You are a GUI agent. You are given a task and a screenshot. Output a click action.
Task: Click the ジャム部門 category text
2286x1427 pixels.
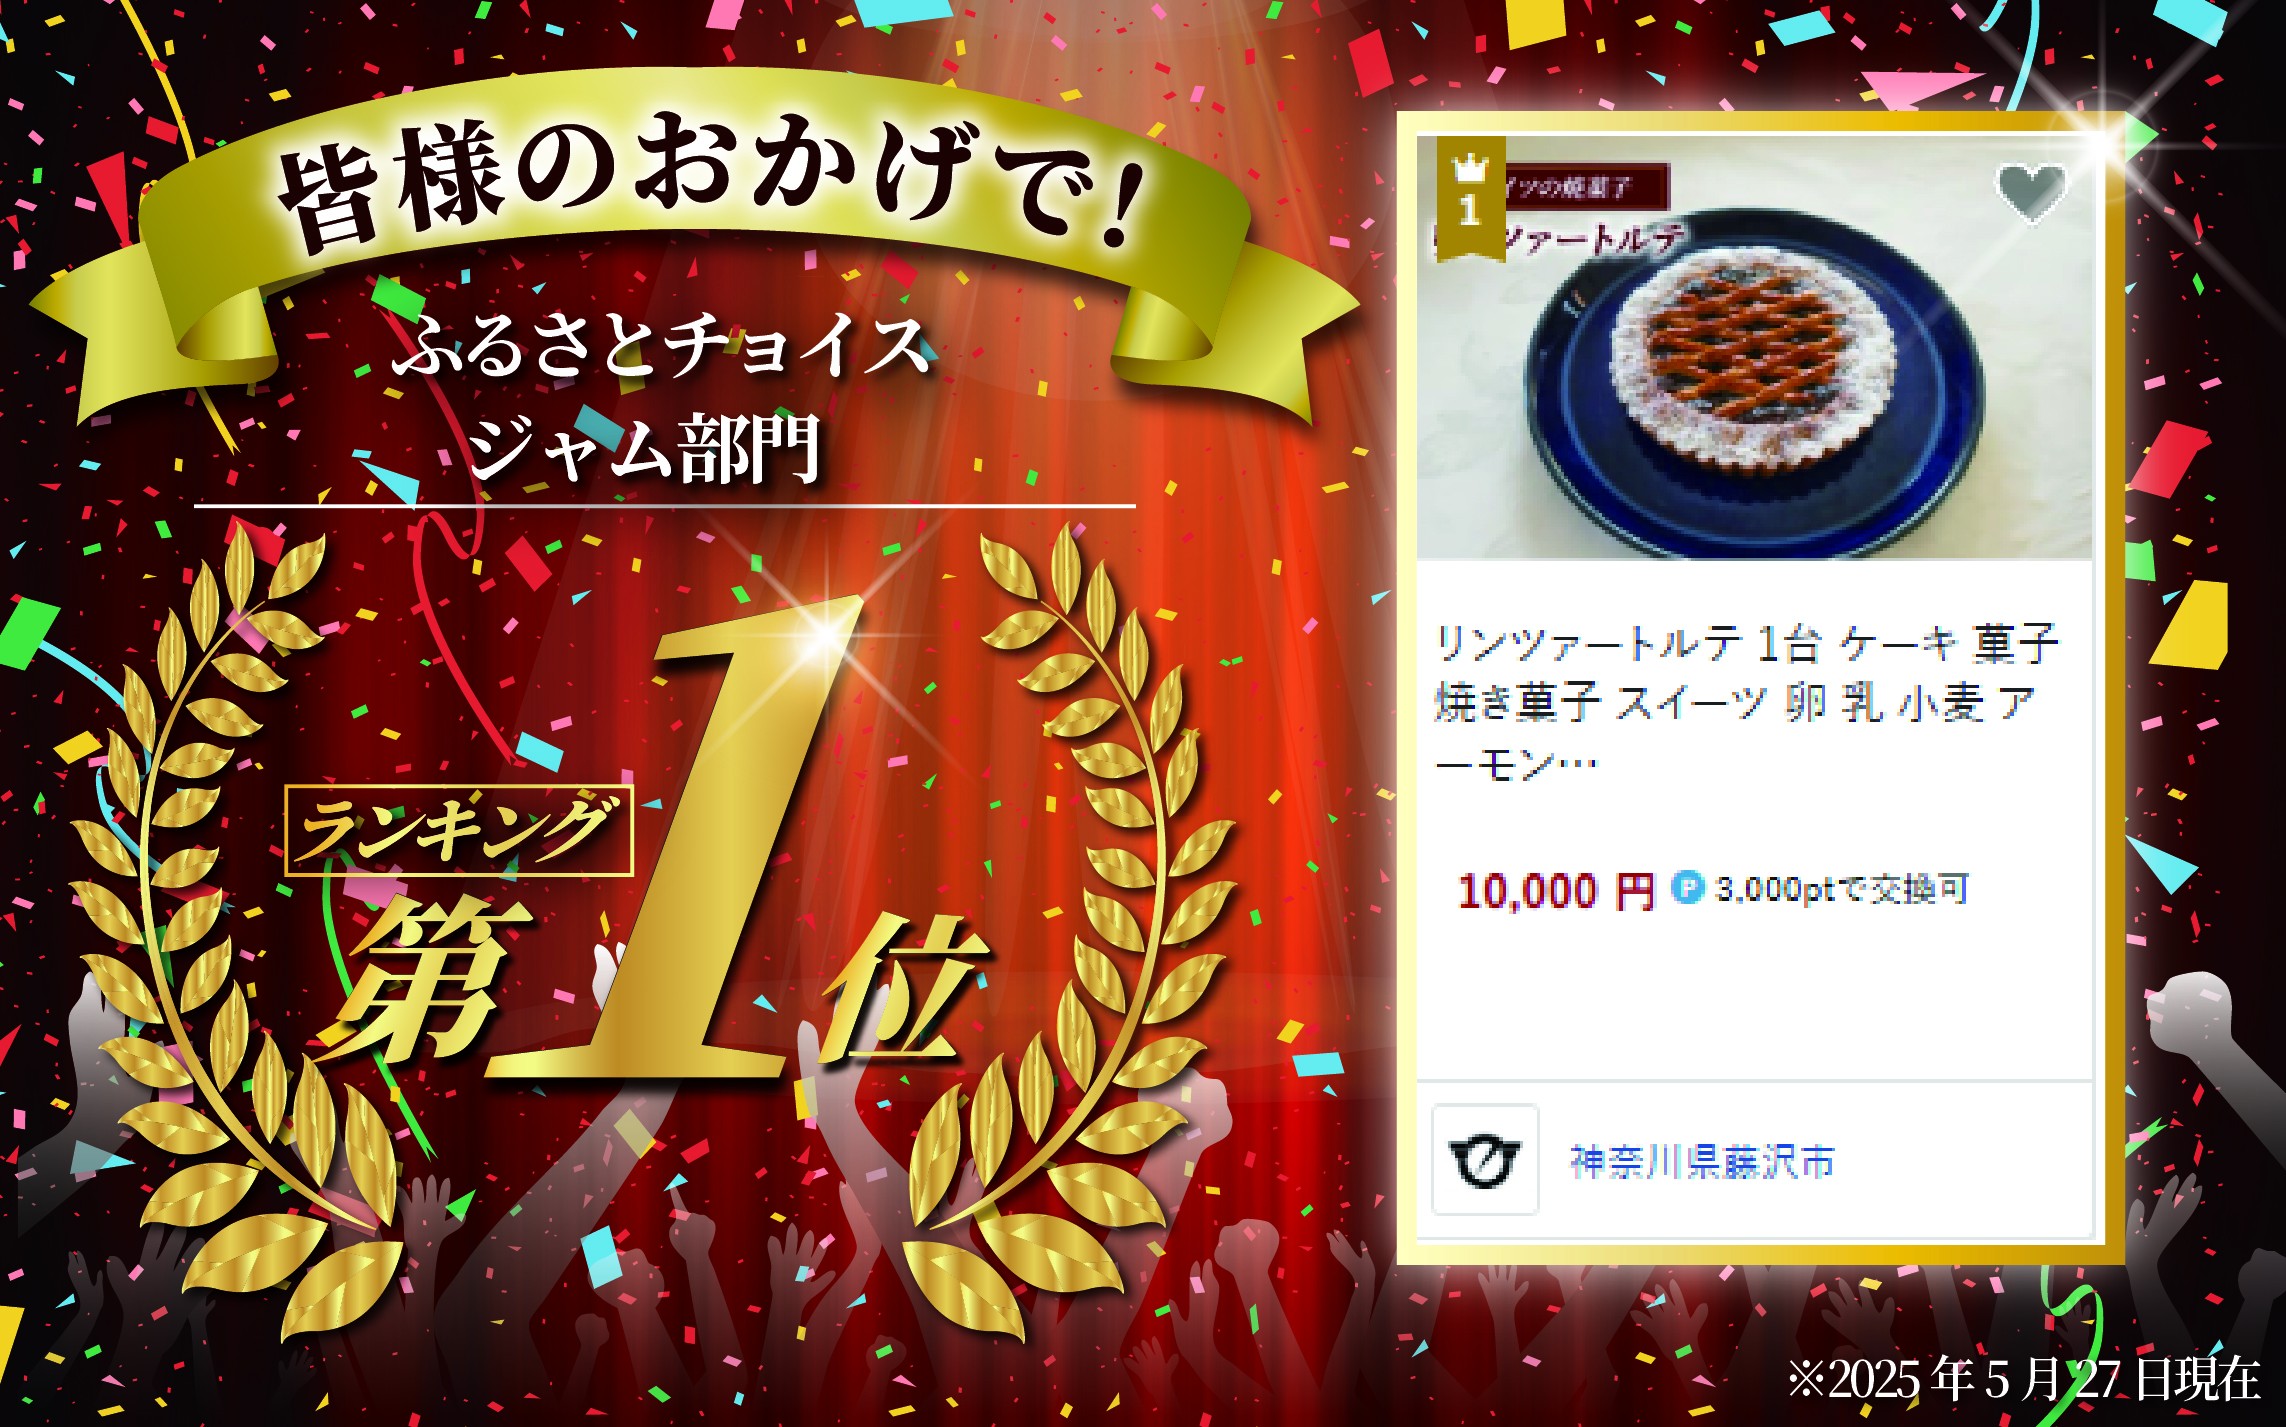645,450
